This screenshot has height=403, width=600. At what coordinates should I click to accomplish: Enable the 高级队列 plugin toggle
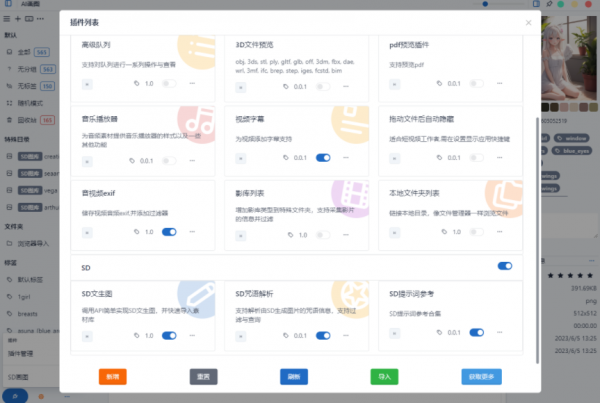(169, 83)
